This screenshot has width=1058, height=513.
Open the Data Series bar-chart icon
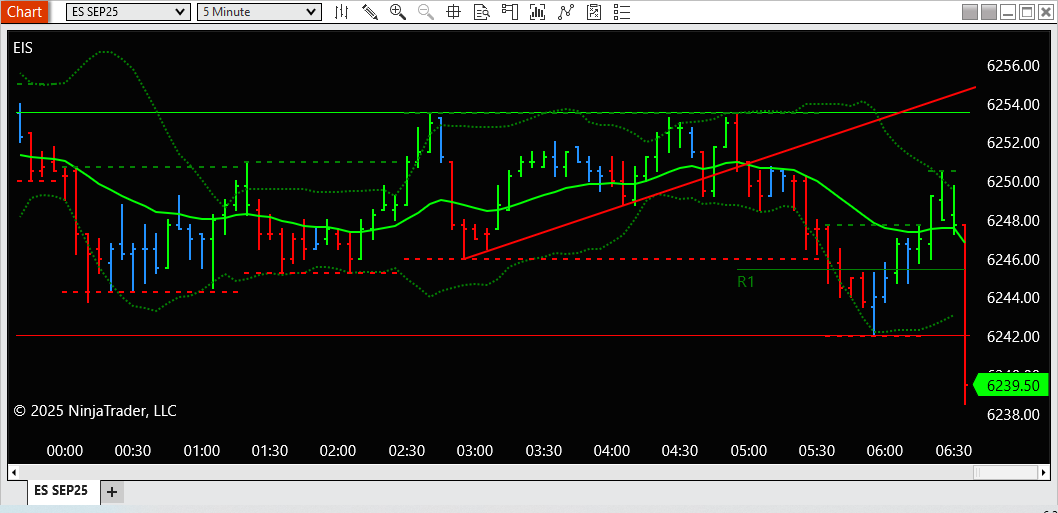click(538, 11)
